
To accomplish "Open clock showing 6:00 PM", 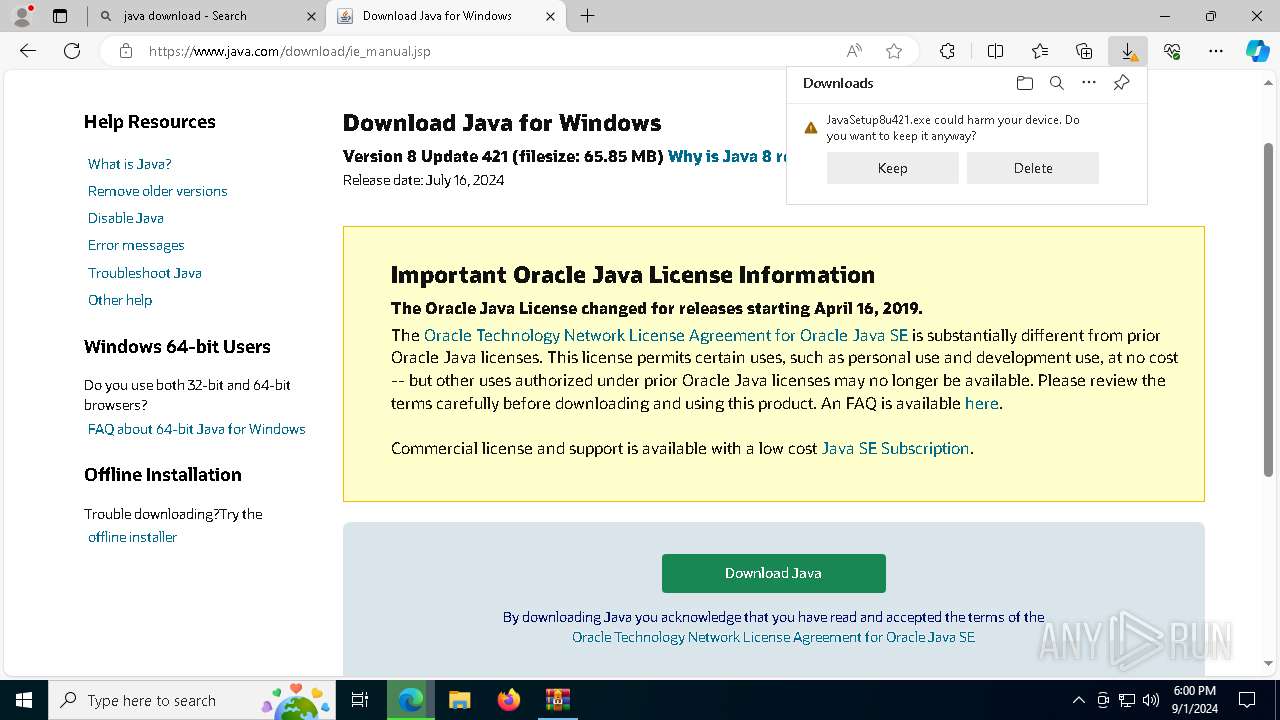I will (x=1194, y=700).
